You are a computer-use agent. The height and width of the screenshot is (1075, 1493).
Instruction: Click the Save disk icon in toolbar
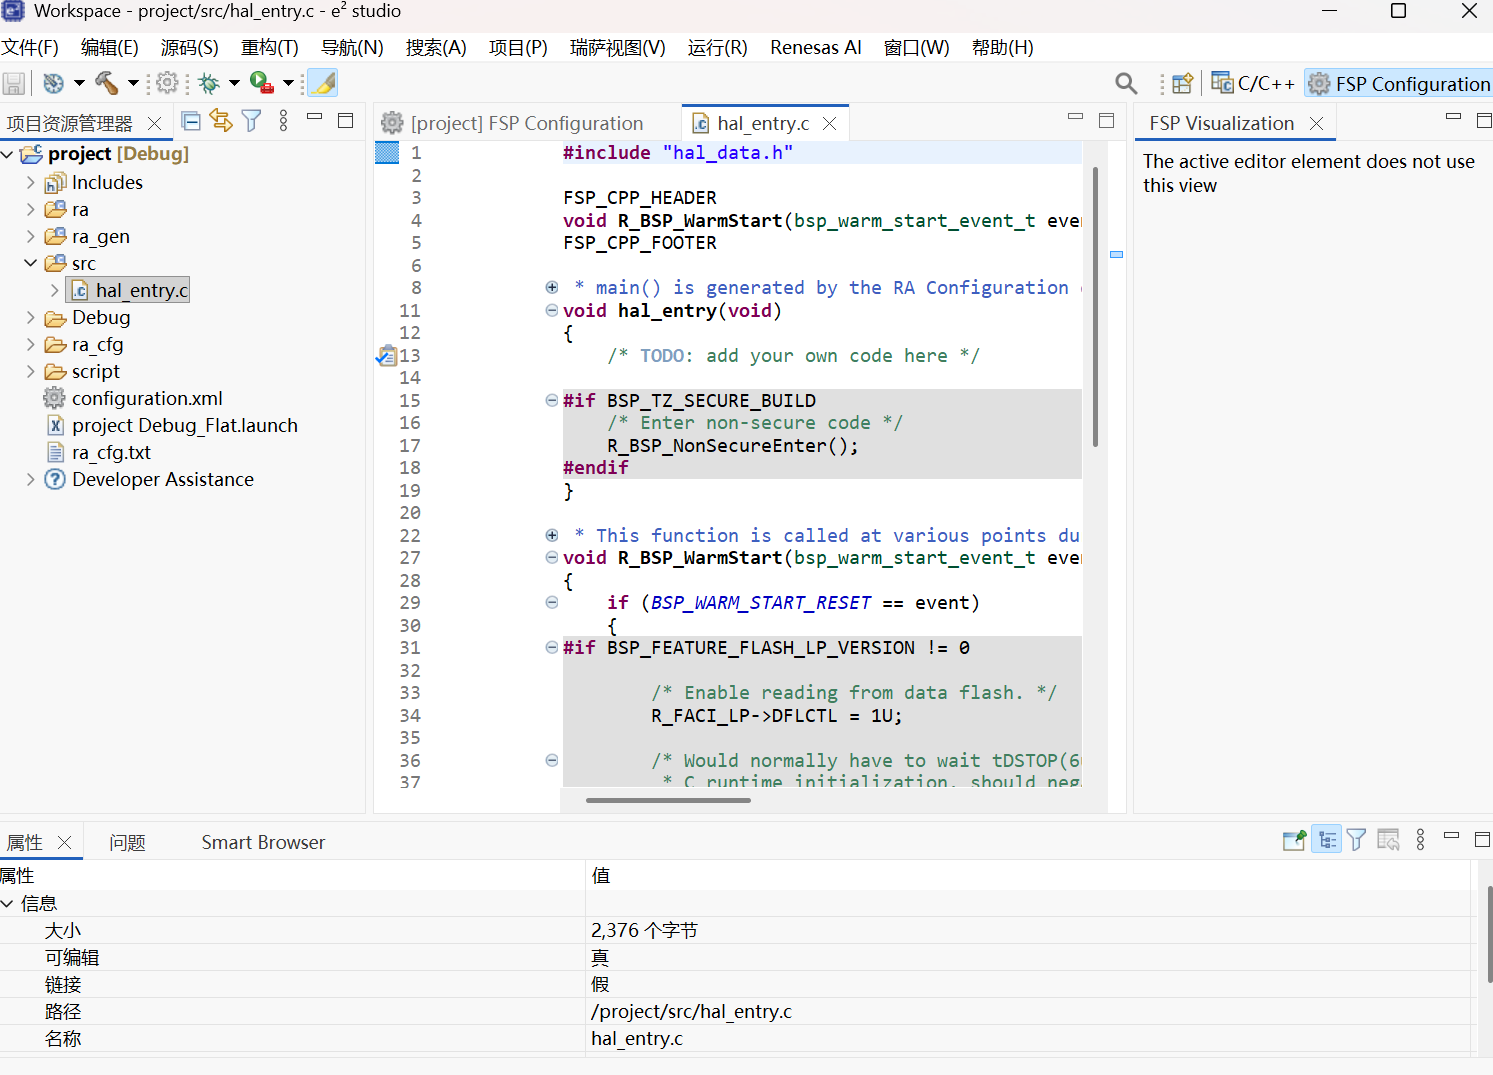coord(14,84)
